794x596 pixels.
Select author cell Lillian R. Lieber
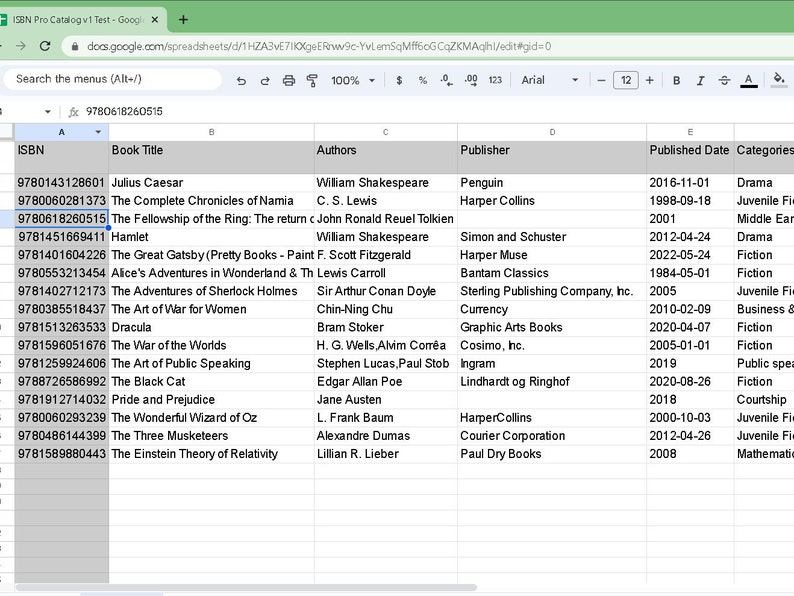[x=385, y=454]
